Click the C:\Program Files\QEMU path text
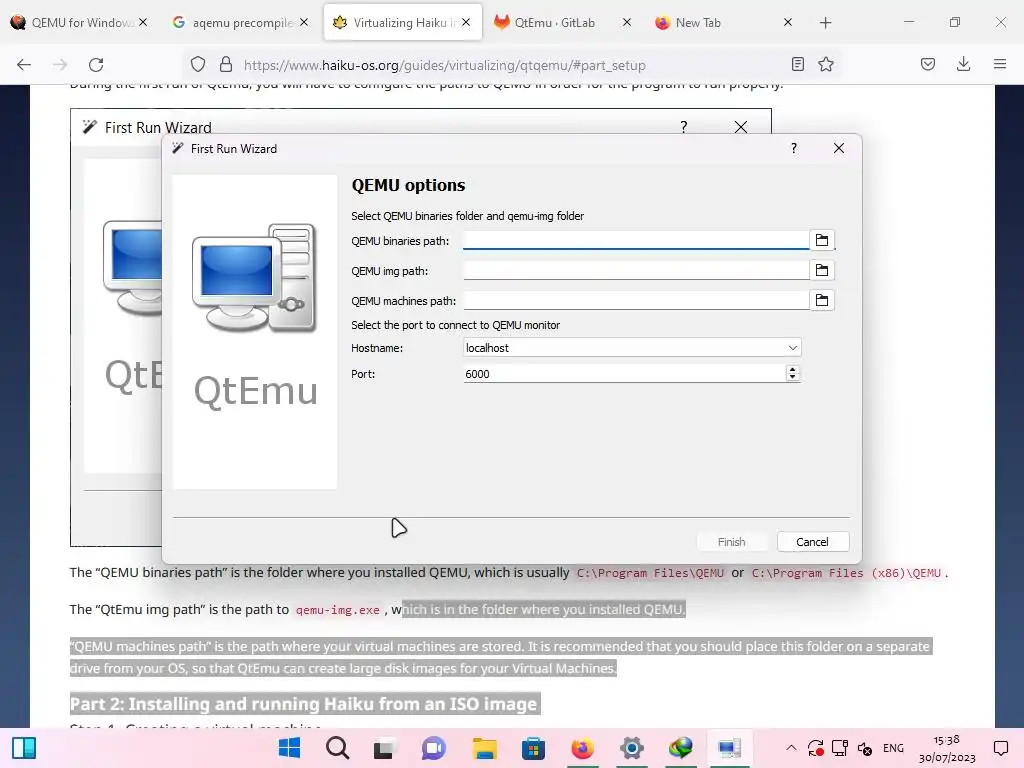 (x=650, y=573)
